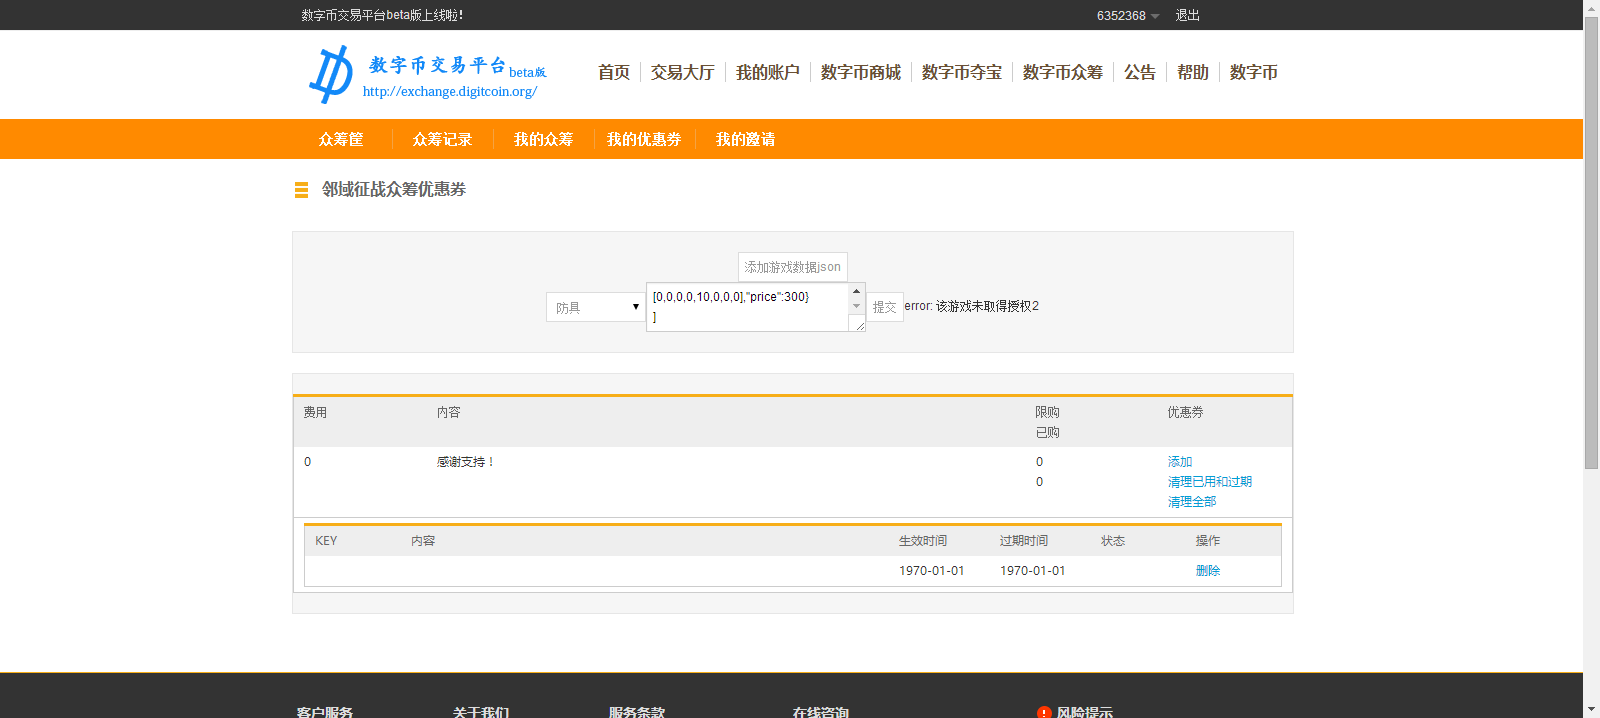Click the red 风险提示 warning icon

(1044, 713)
